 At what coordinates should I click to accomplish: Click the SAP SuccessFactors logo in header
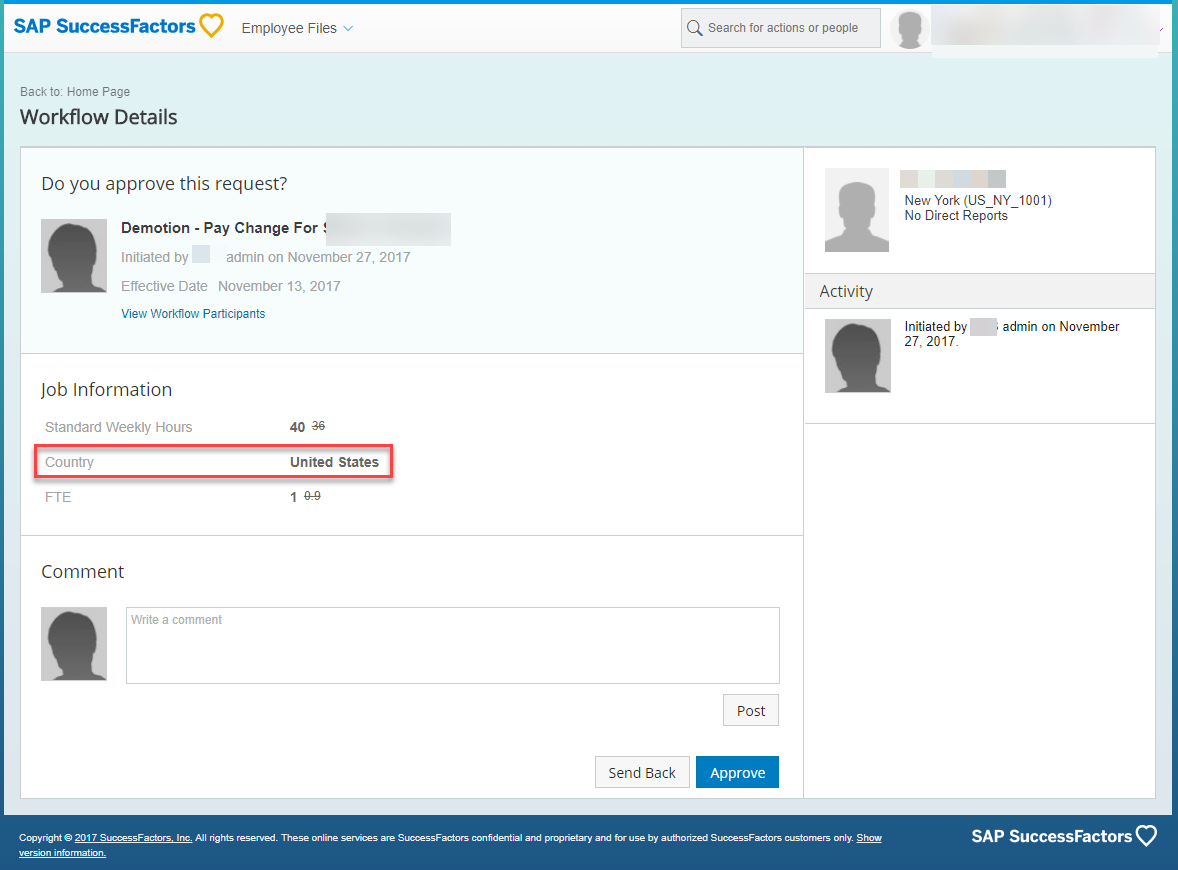tap(119, 26)
